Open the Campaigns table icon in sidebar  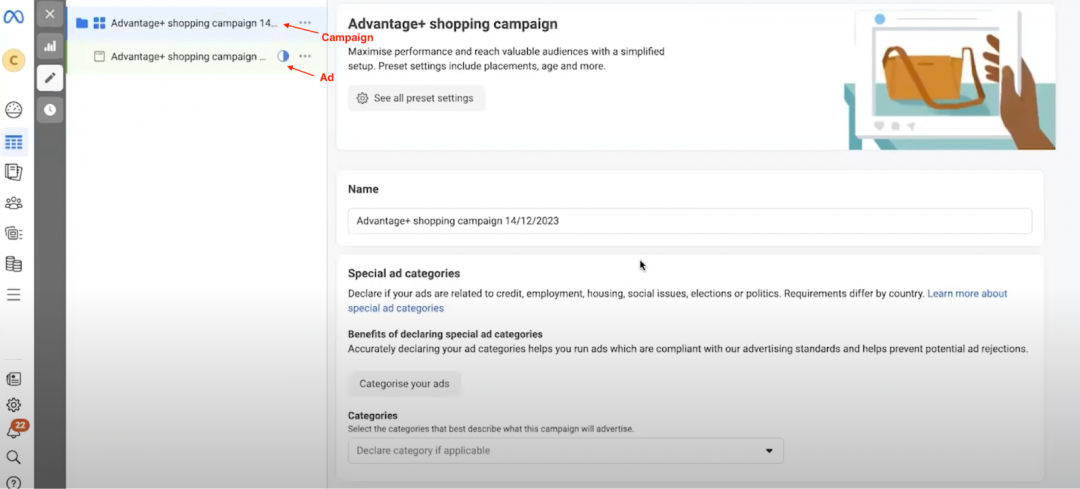tap(14, 143)
